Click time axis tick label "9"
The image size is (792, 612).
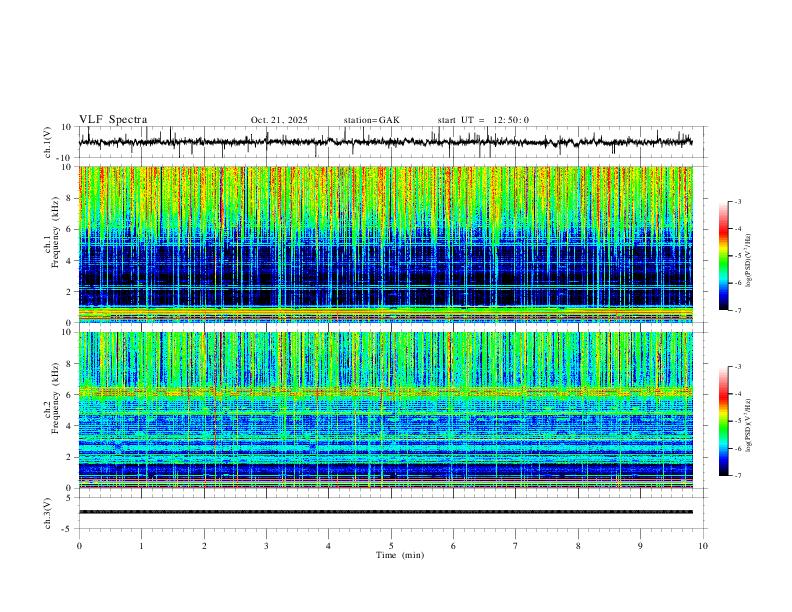tap(640, 546)
